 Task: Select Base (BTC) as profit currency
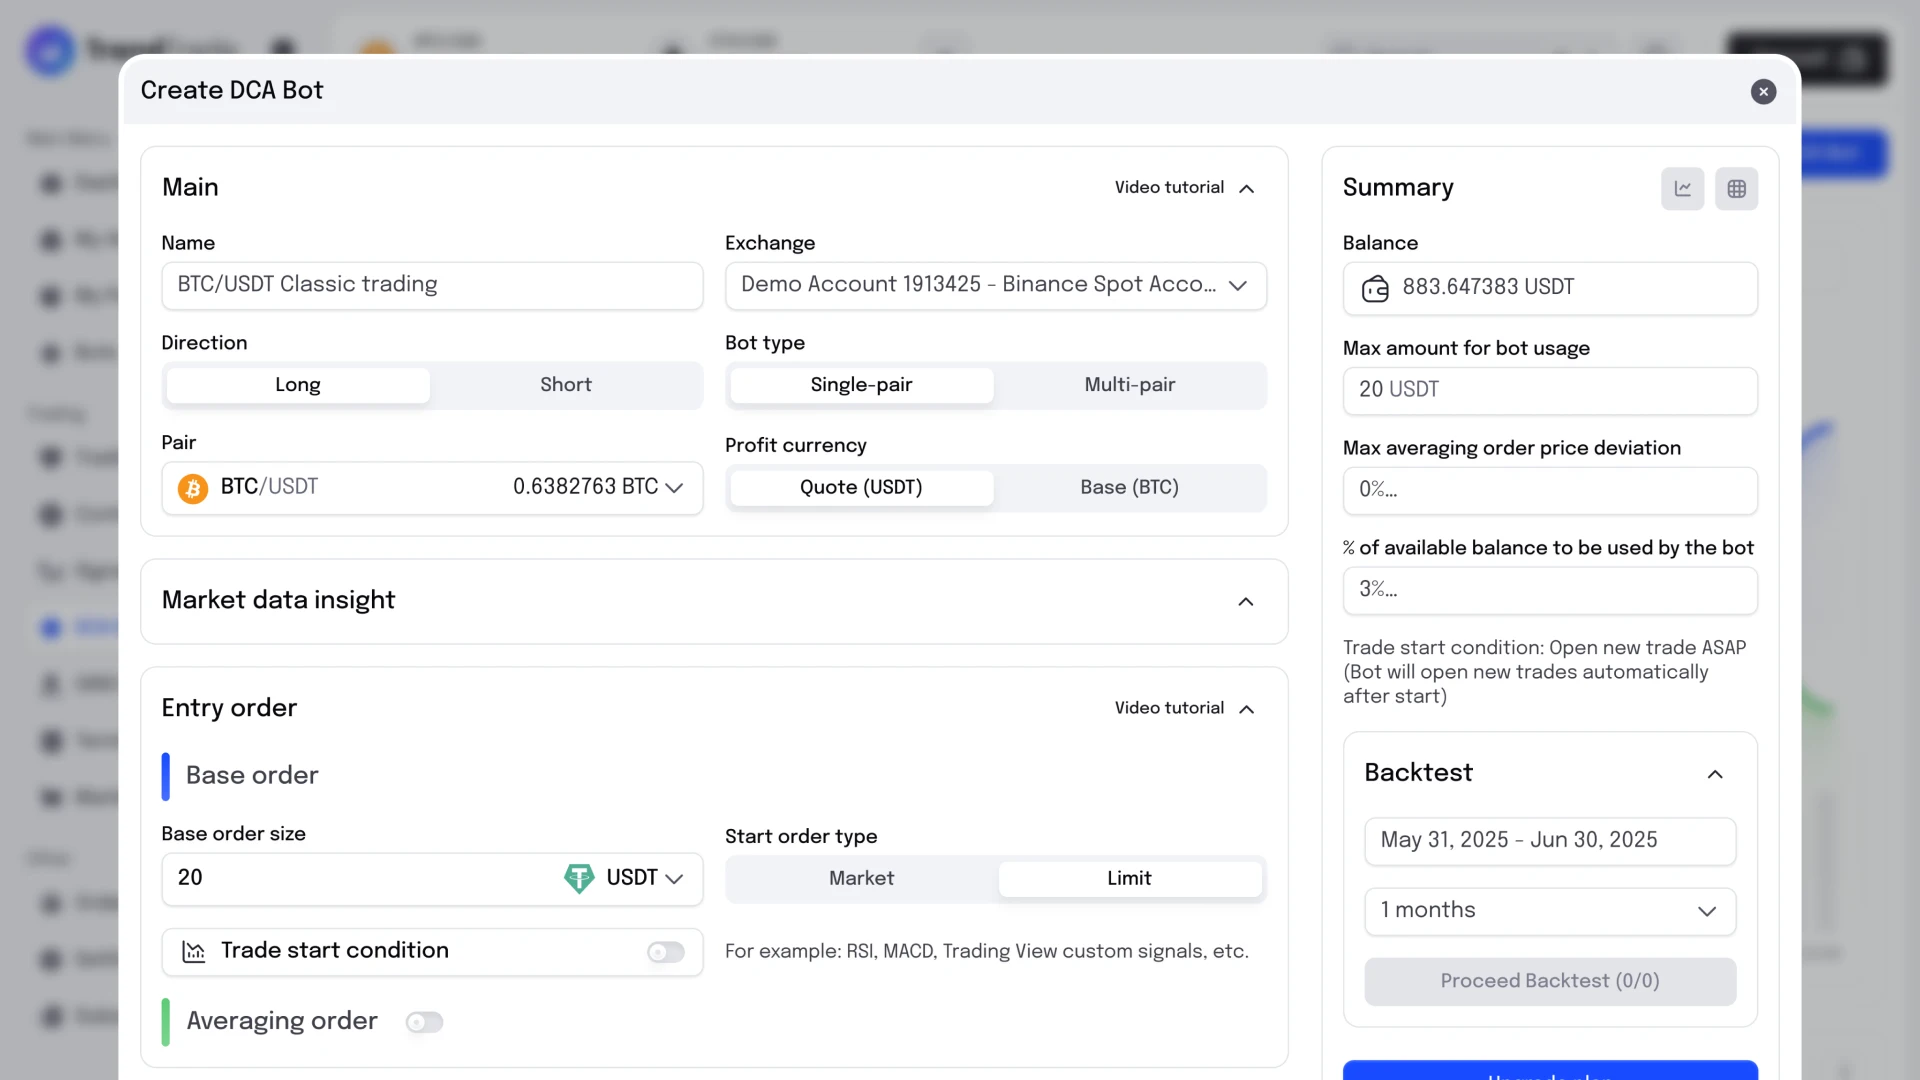1128,487
